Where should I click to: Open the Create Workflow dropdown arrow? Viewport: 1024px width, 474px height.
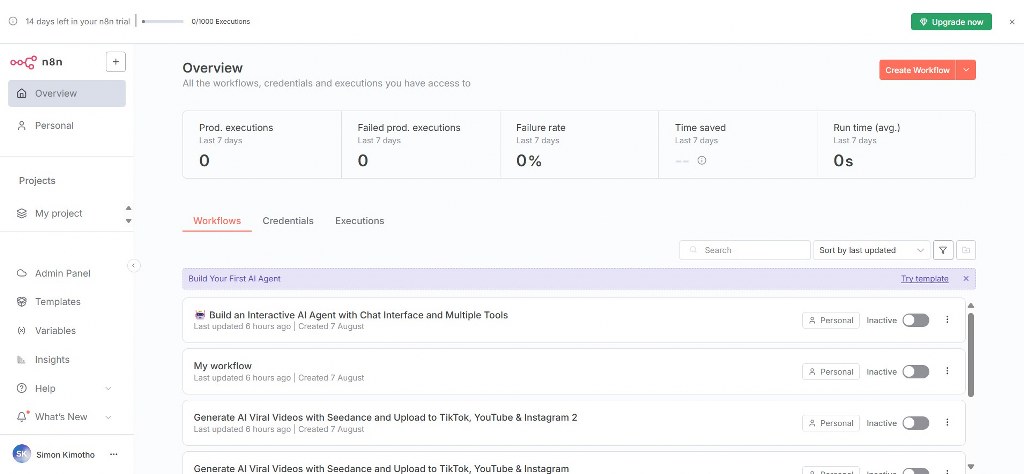[x=966, y=70]
